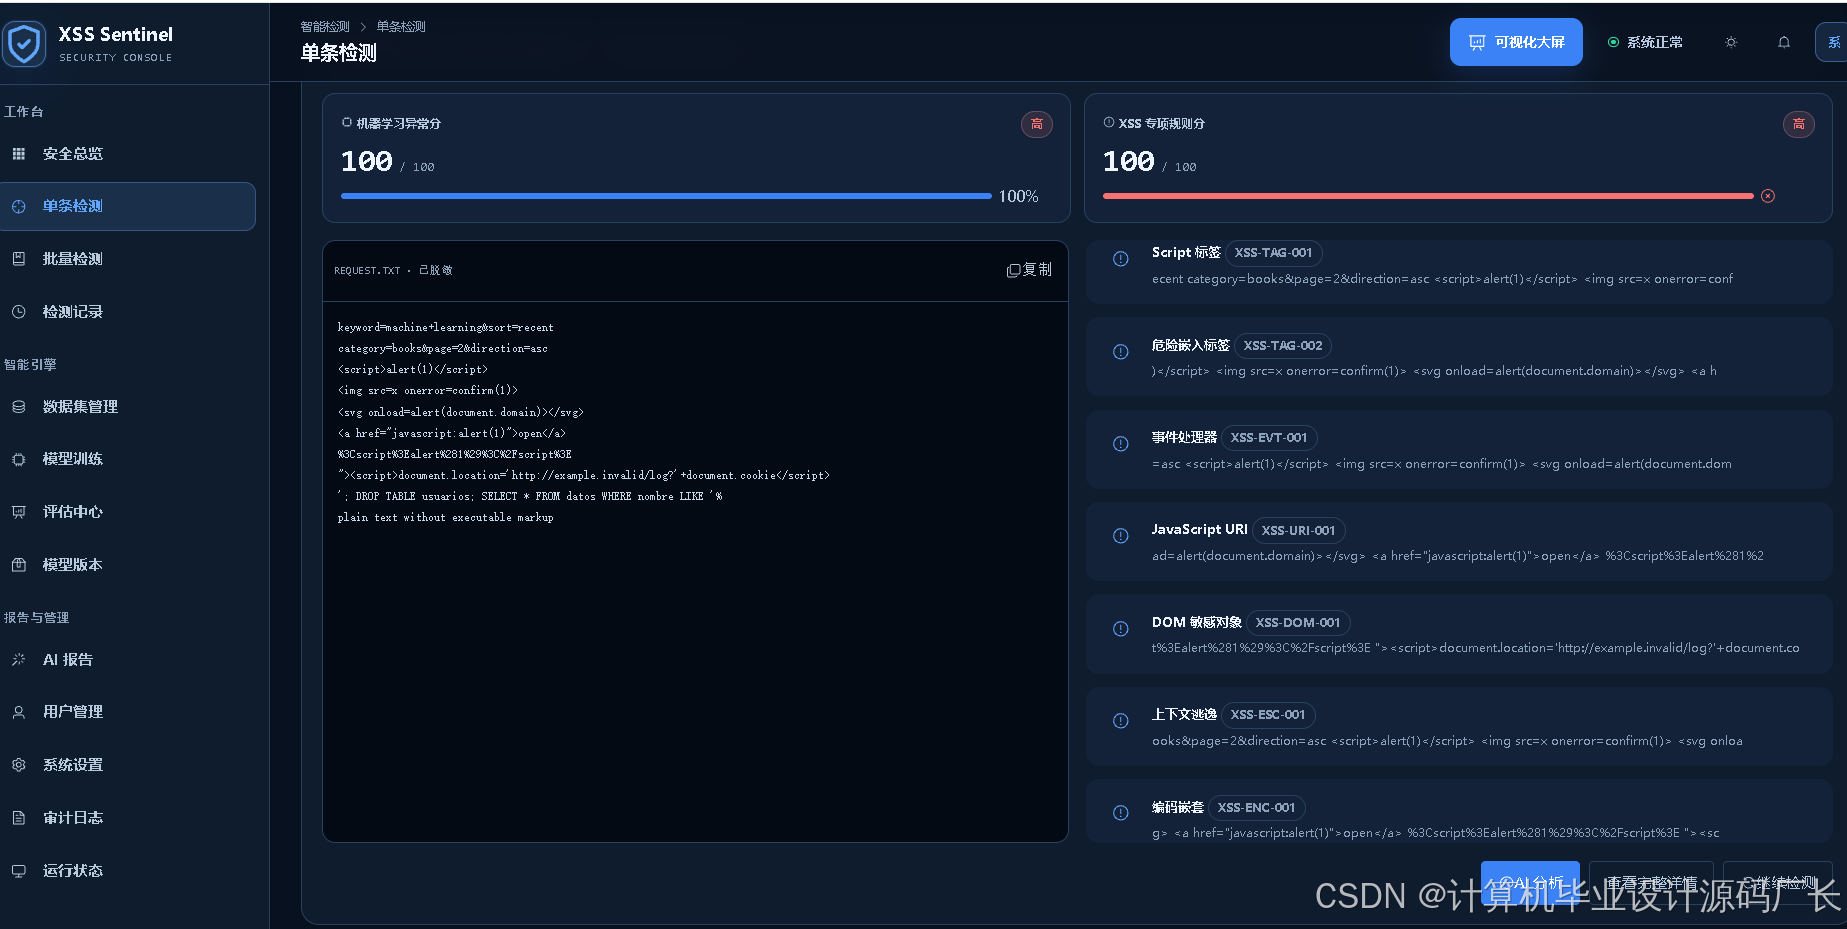Screen dimensions: 1847x929
Task: Click the 100% progress label
Action: pyautogui.click(x=1019, y=197)
